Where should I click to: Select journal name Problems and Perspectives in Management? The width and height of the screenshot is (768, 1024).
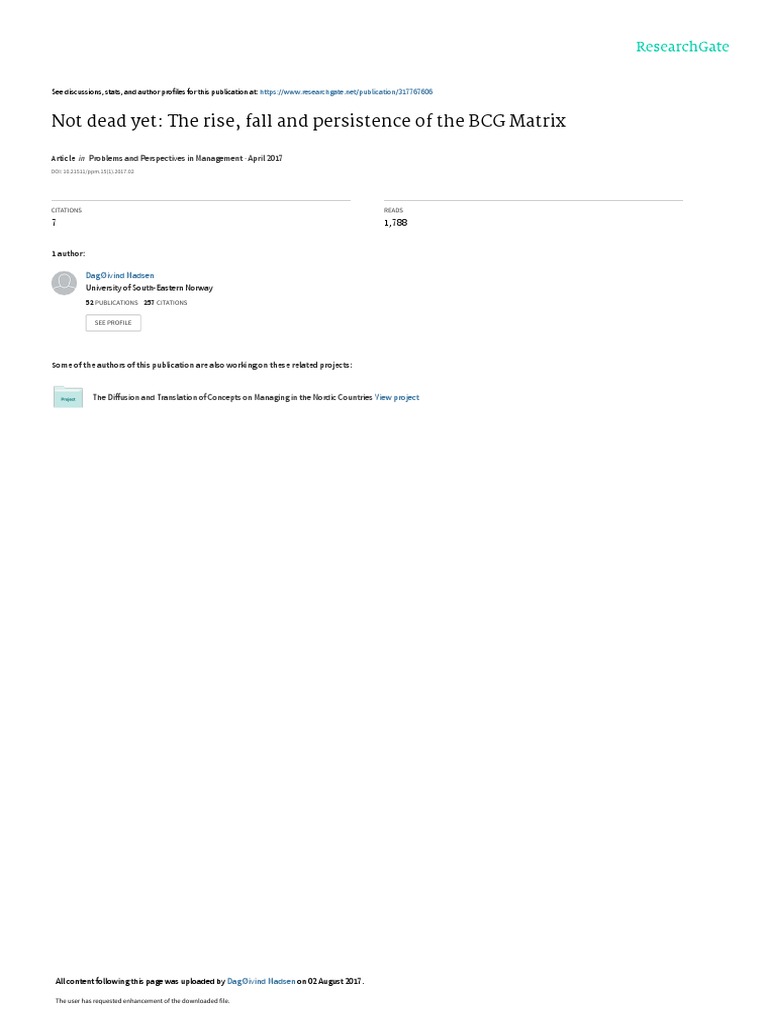pos(166,158)
